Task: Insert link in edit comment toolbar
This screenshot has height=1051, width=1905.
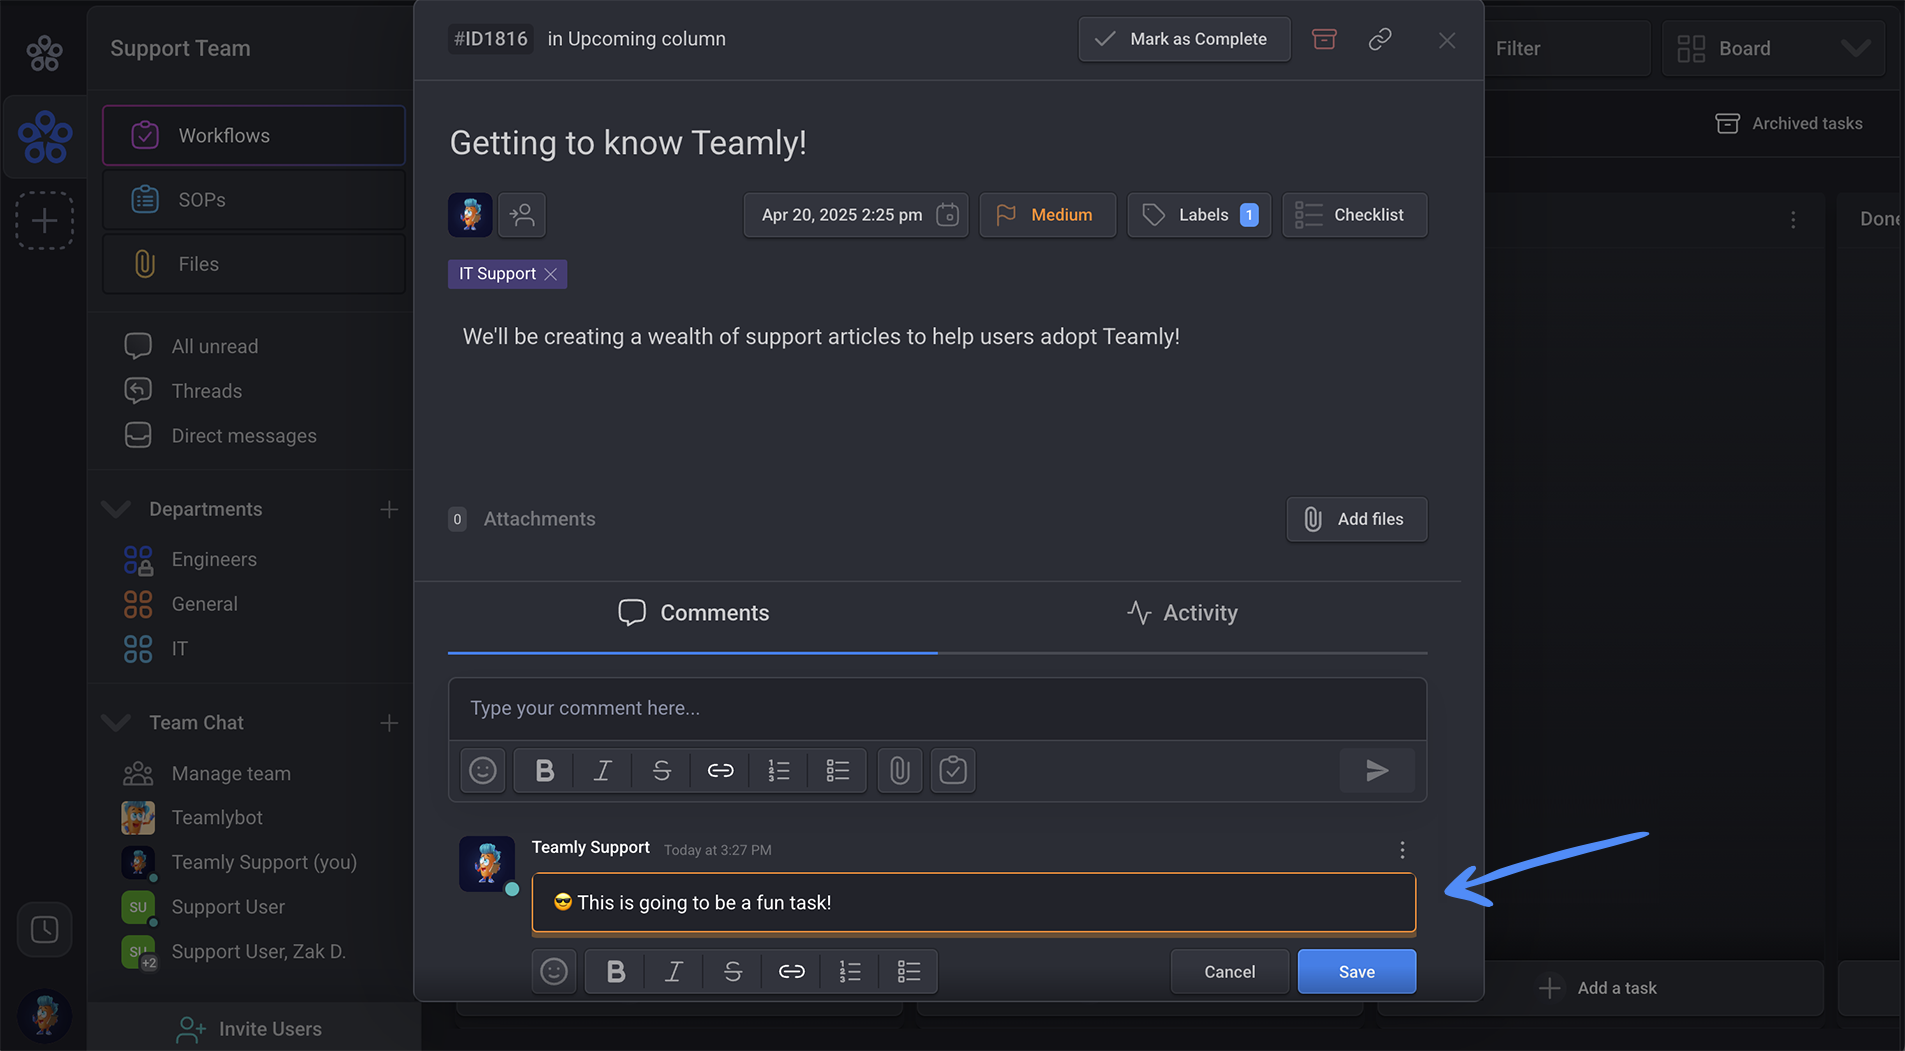Action: tap(792, 972)
